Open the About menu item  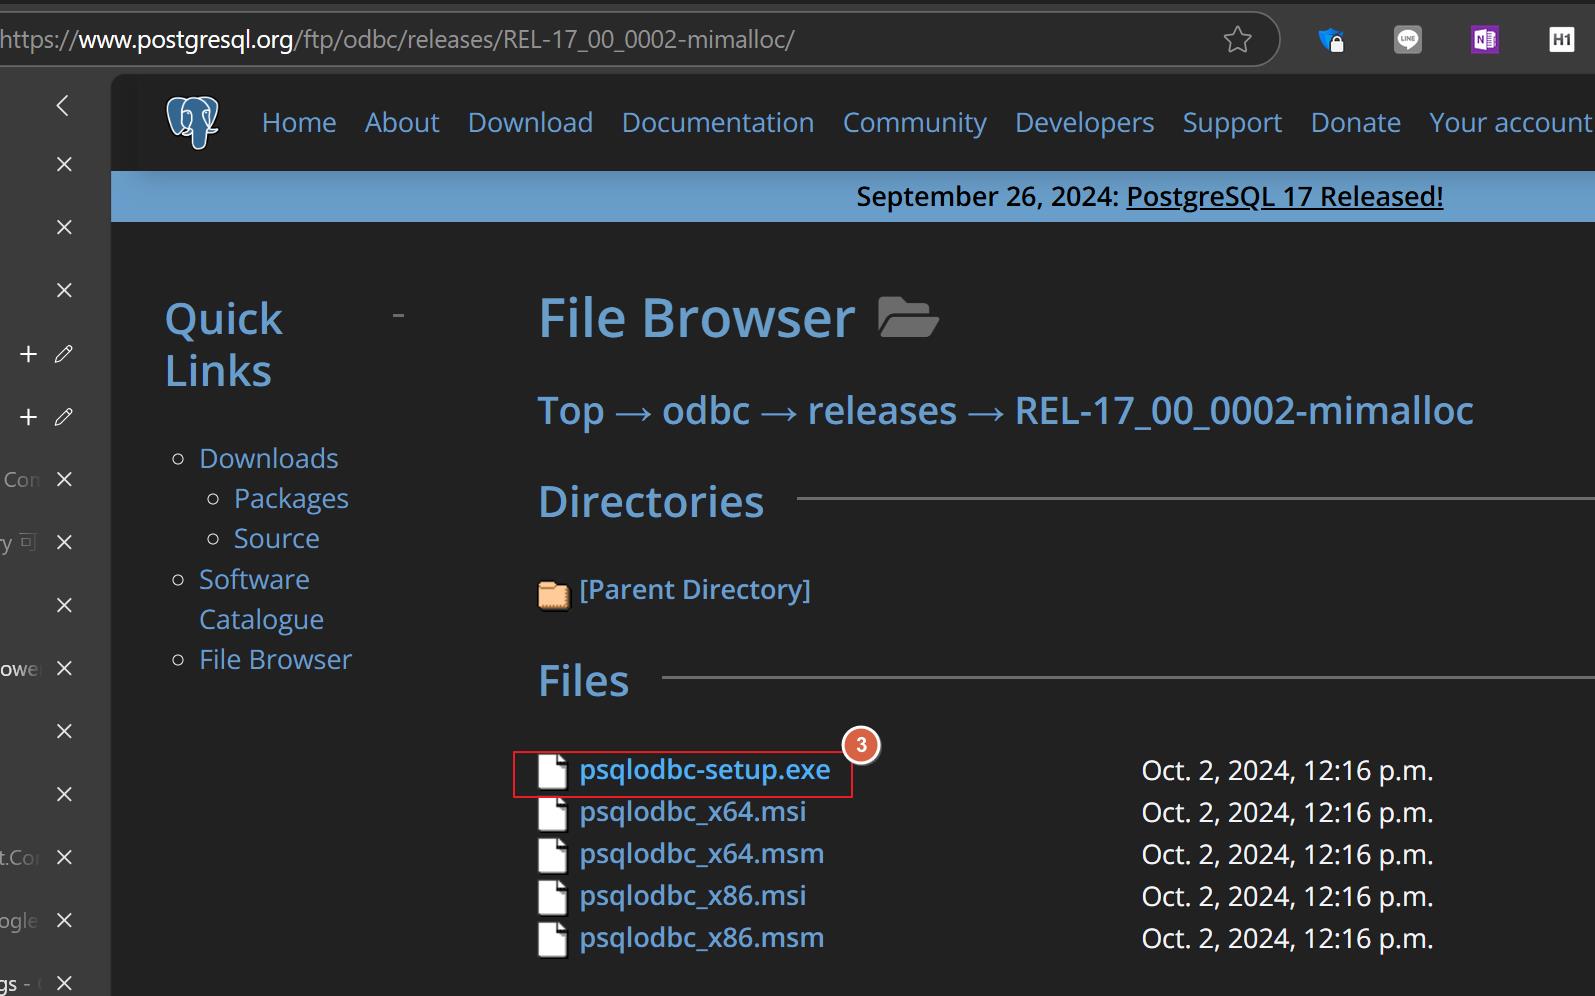click(x=402, y=122)
